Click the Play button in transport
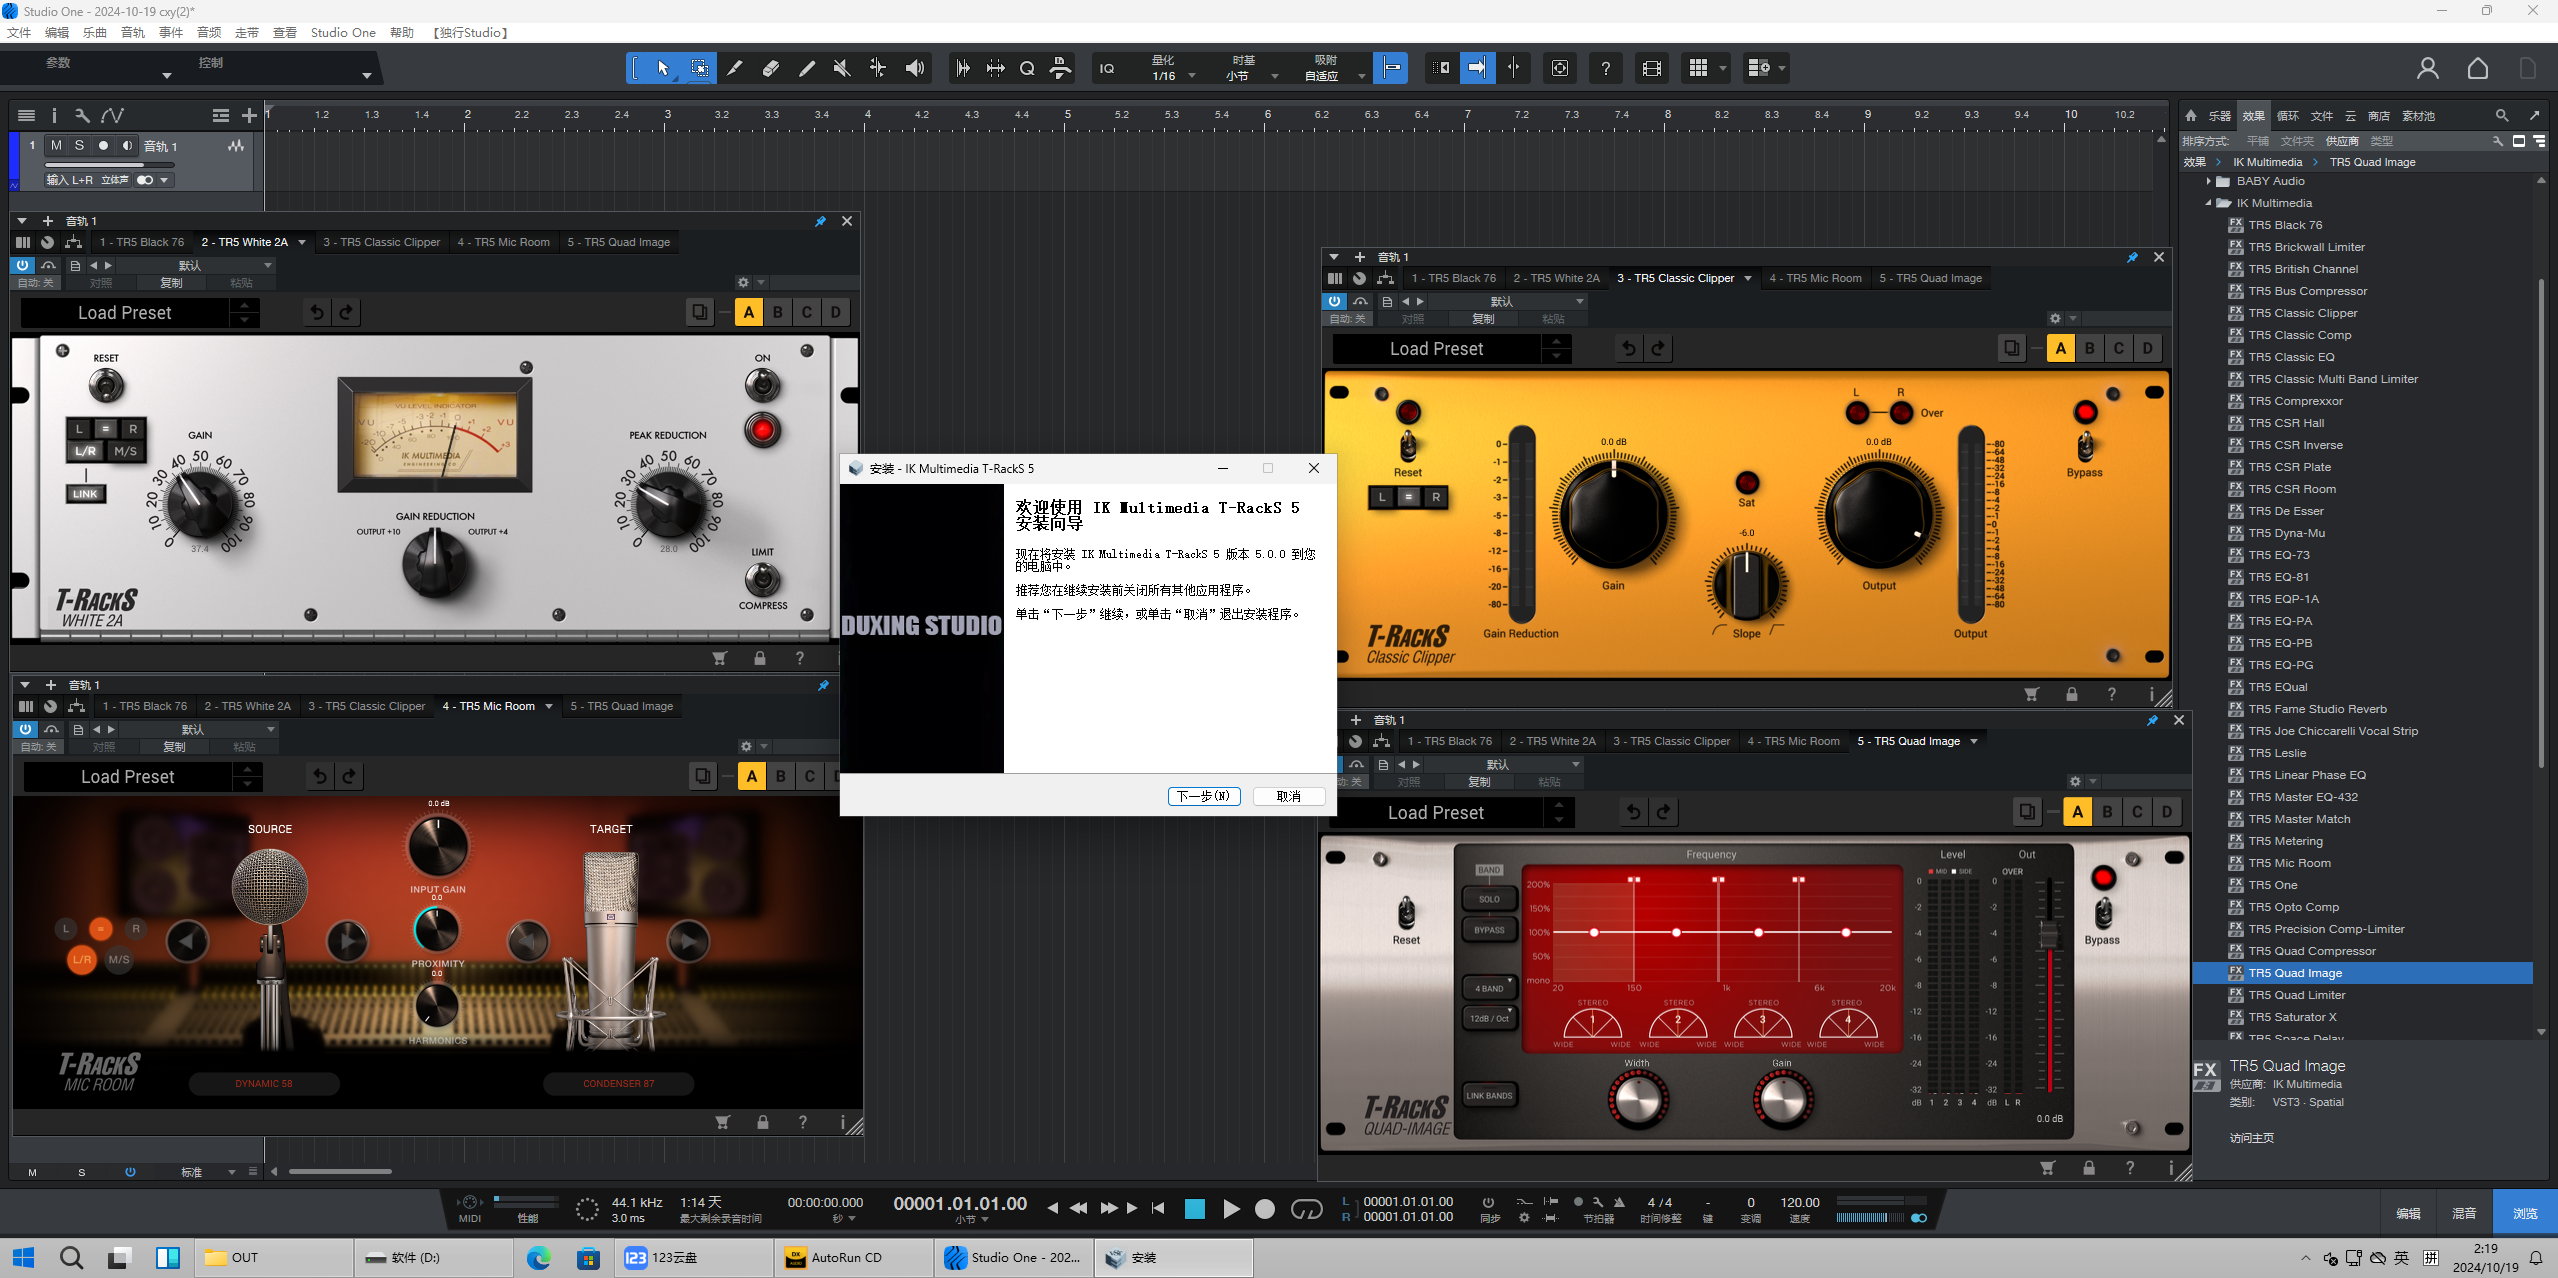2558x1278 pixels. [1231, 1209]
